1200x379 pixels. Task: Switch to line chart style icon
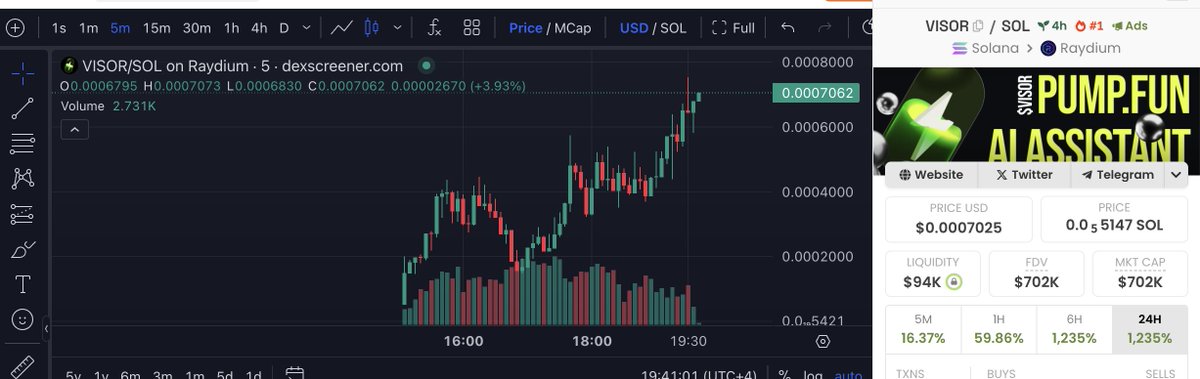(x=342, y=28)
